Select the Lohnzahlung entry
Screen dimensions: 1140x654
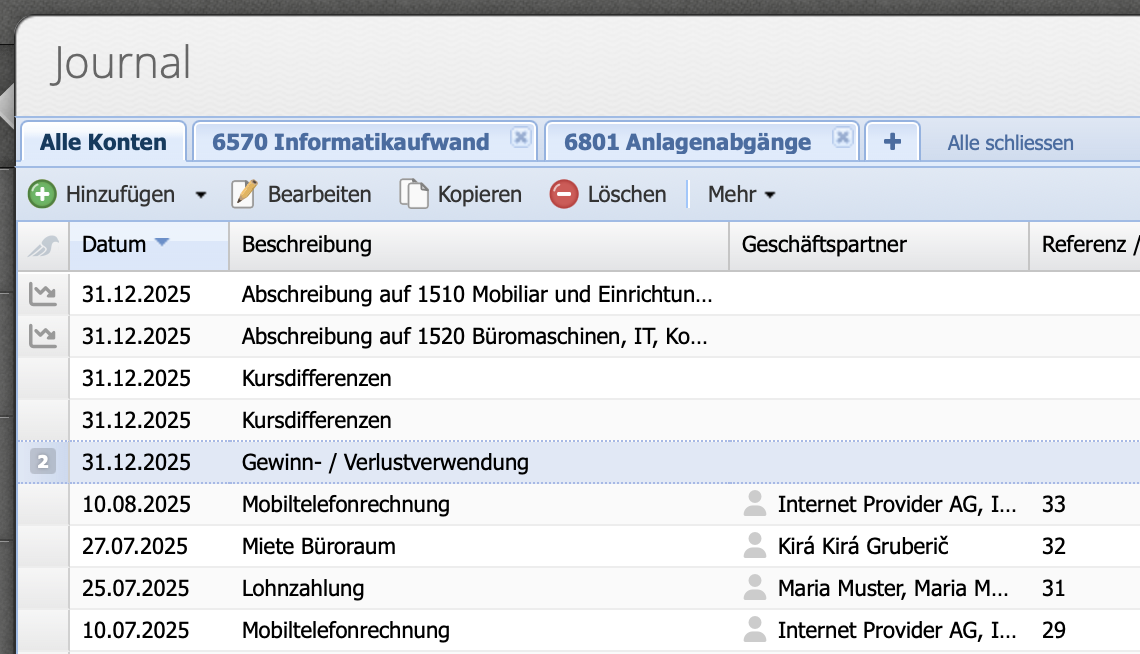579,589
